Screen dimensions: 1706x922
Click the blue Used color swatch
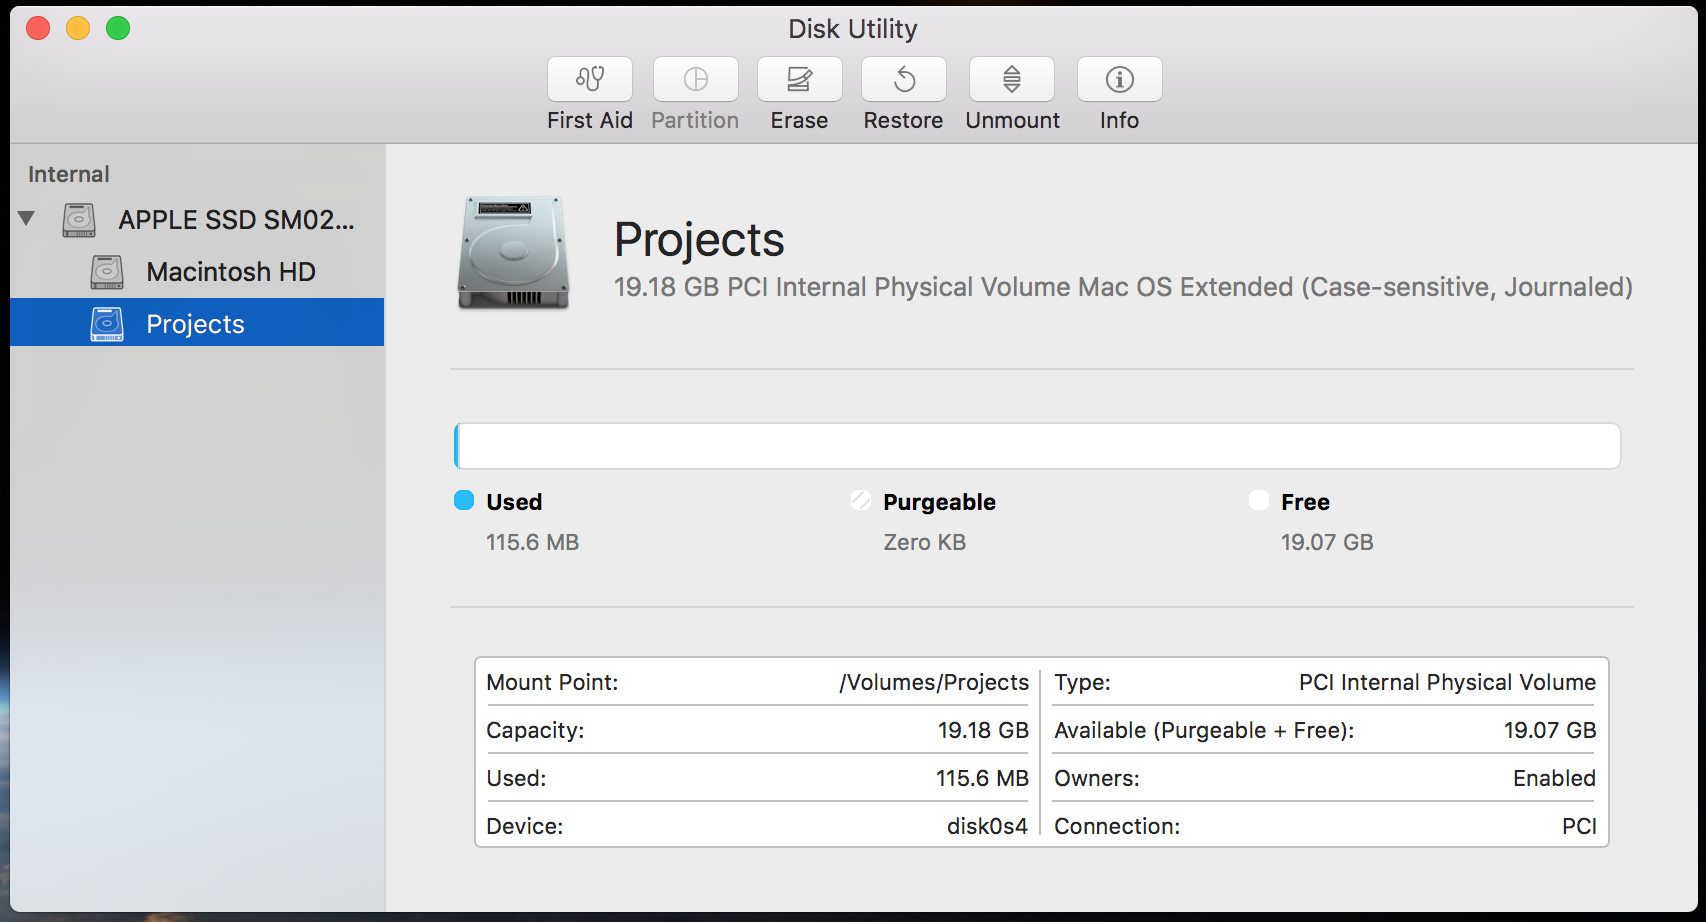tap(464, 500)
